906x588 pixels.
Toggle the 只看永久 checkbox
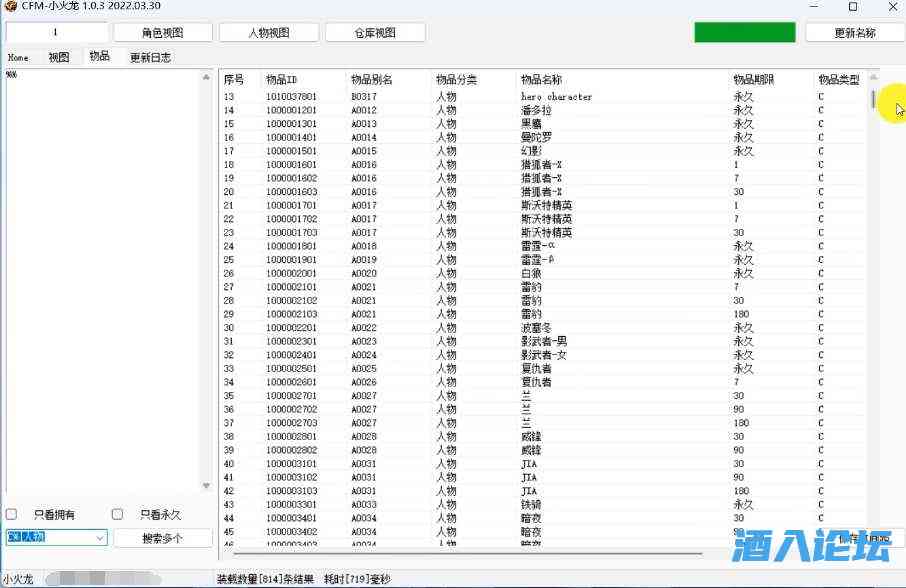(117, 514)
